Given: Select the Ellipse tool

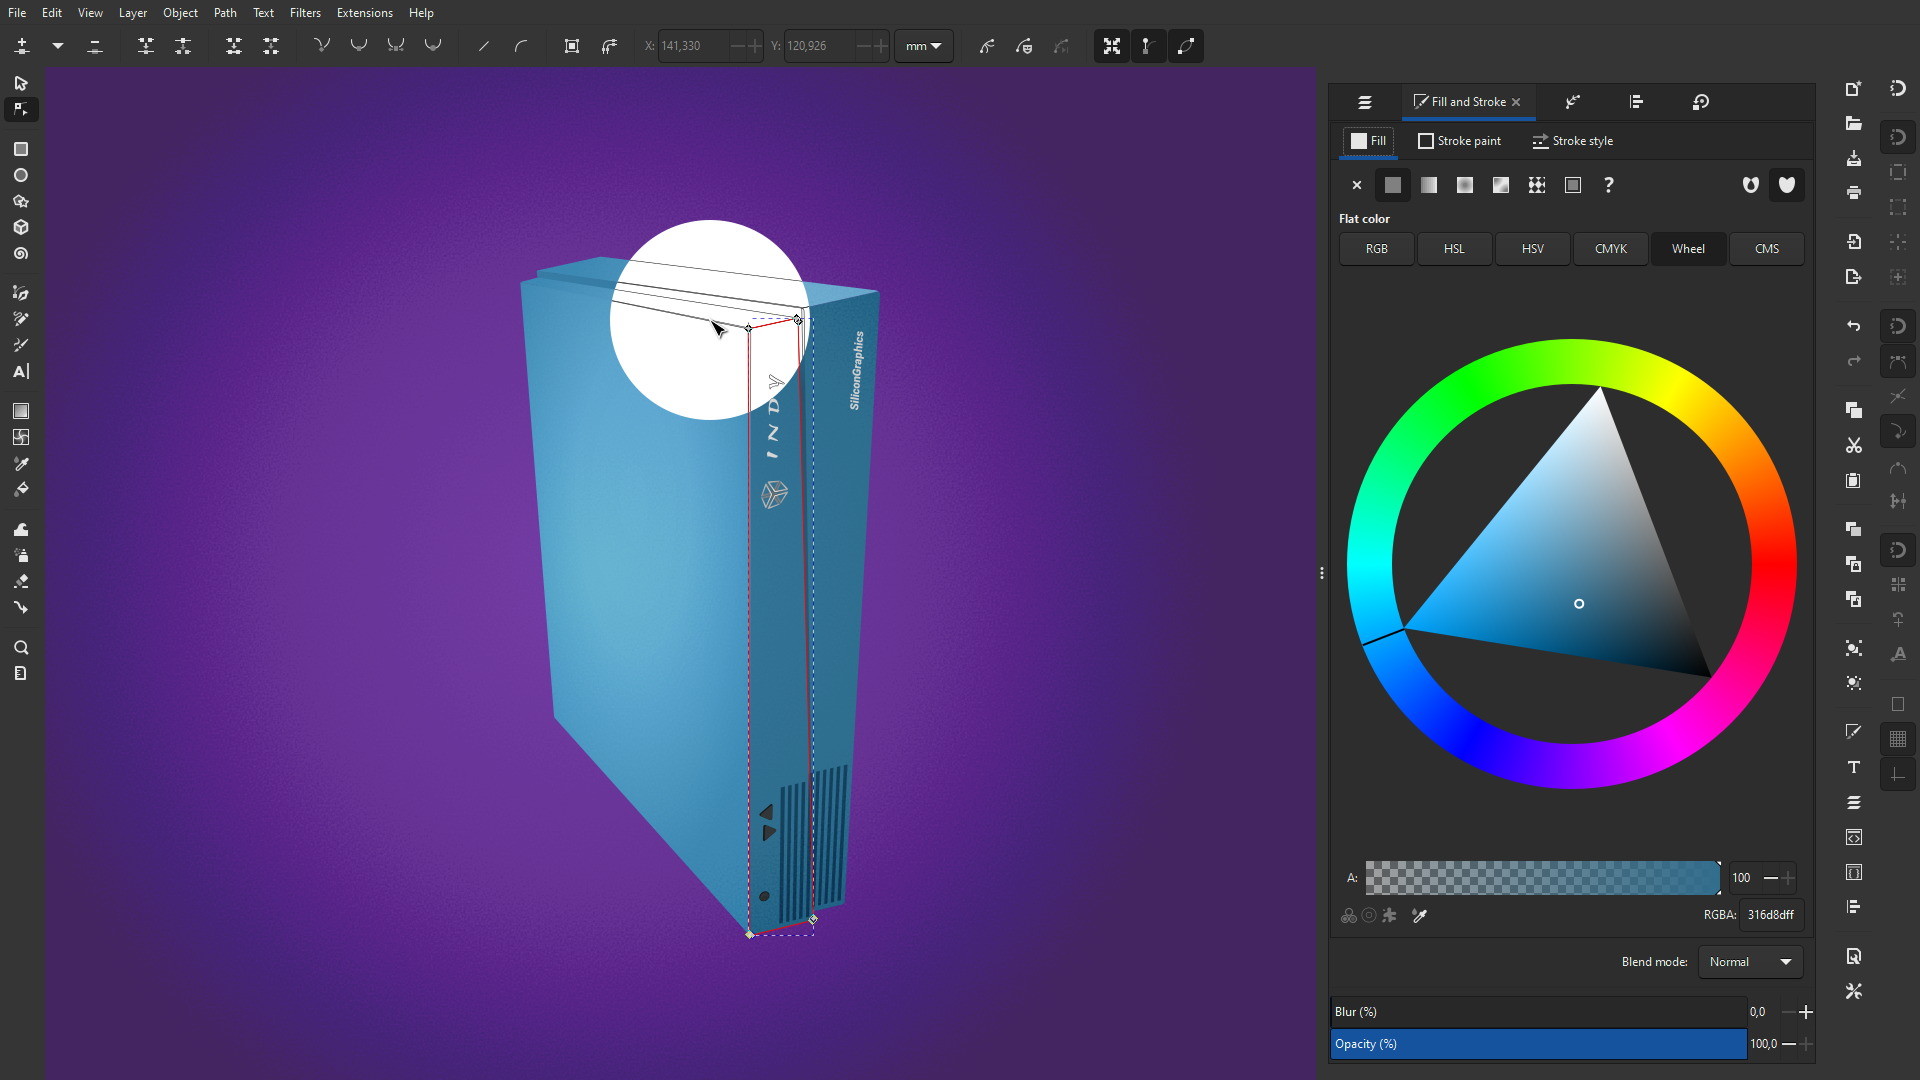Looking at the screenshot, I should [x=20, y=175].
